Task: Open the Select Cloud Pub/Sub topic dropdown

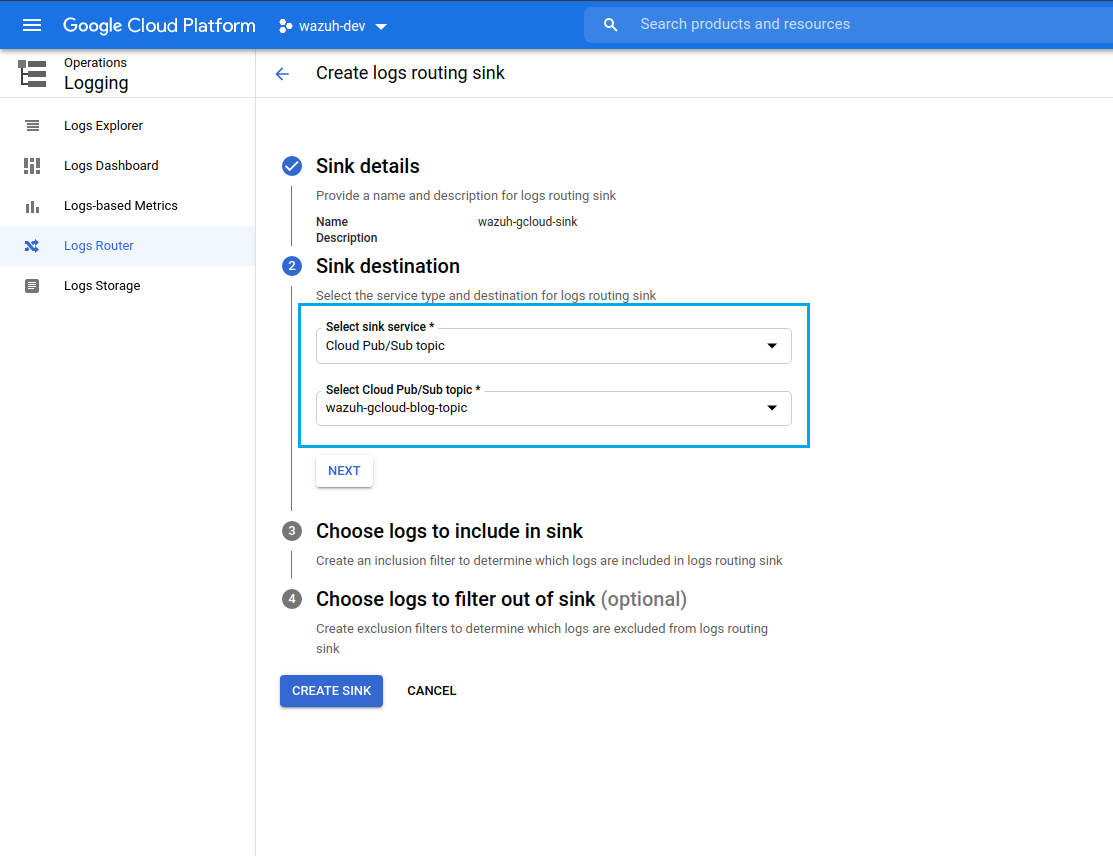Action: click(x=554, y=408)
